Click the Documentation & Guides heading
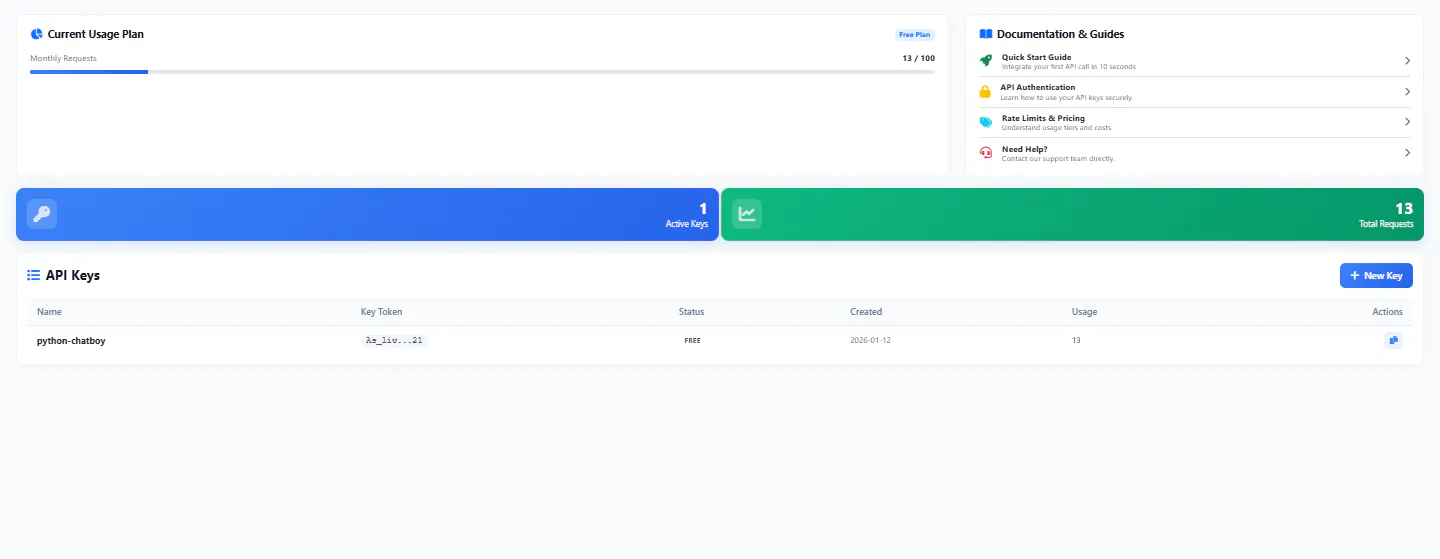The image size is (1440, 559). click(x=1060, y=34)
